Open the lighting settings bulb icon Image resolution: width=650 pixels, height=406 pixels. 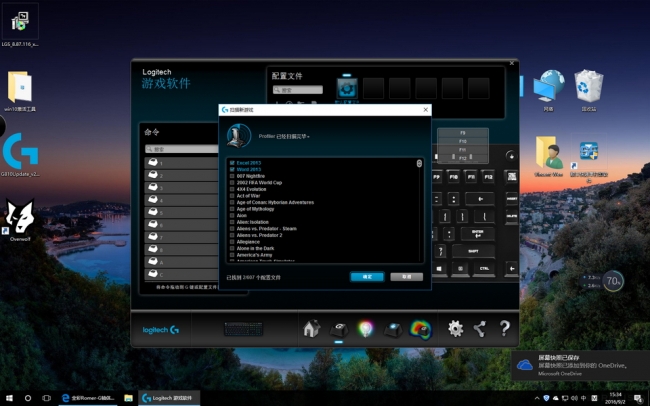tap(365, 328)
